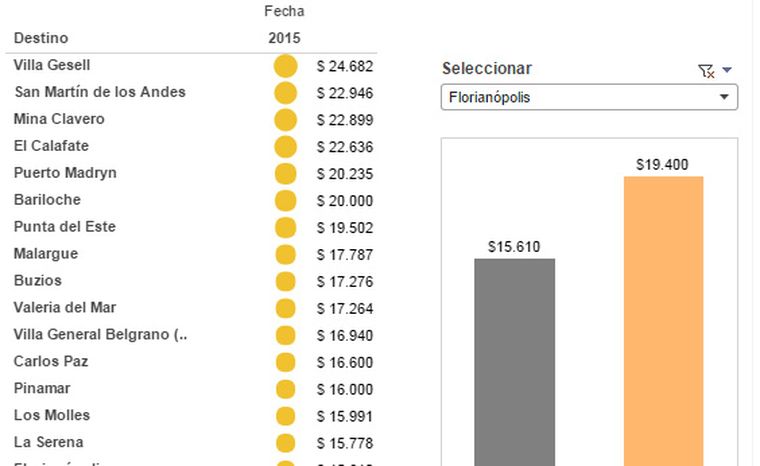Select the San Martín de los Andes row label
760x466 pixels.
pyautogui.click(x=100, y=92)
